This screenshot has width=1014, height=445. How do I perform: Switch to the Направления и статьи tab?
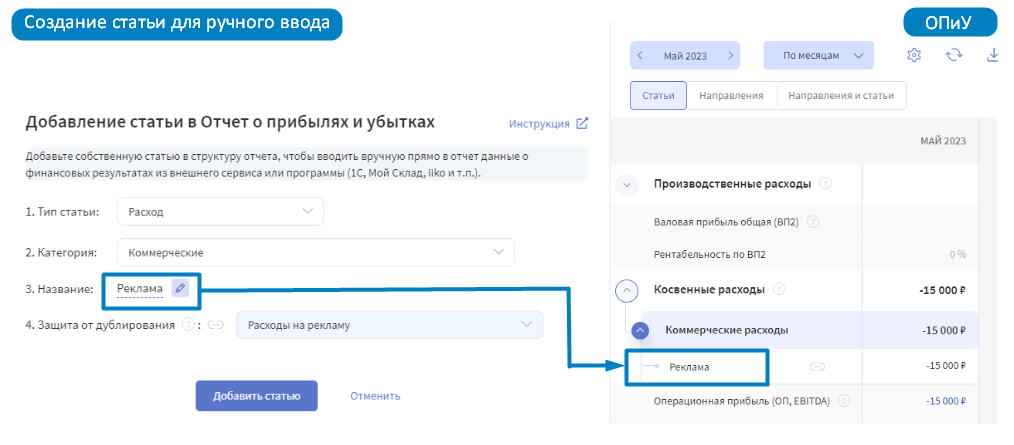point(841,96)
